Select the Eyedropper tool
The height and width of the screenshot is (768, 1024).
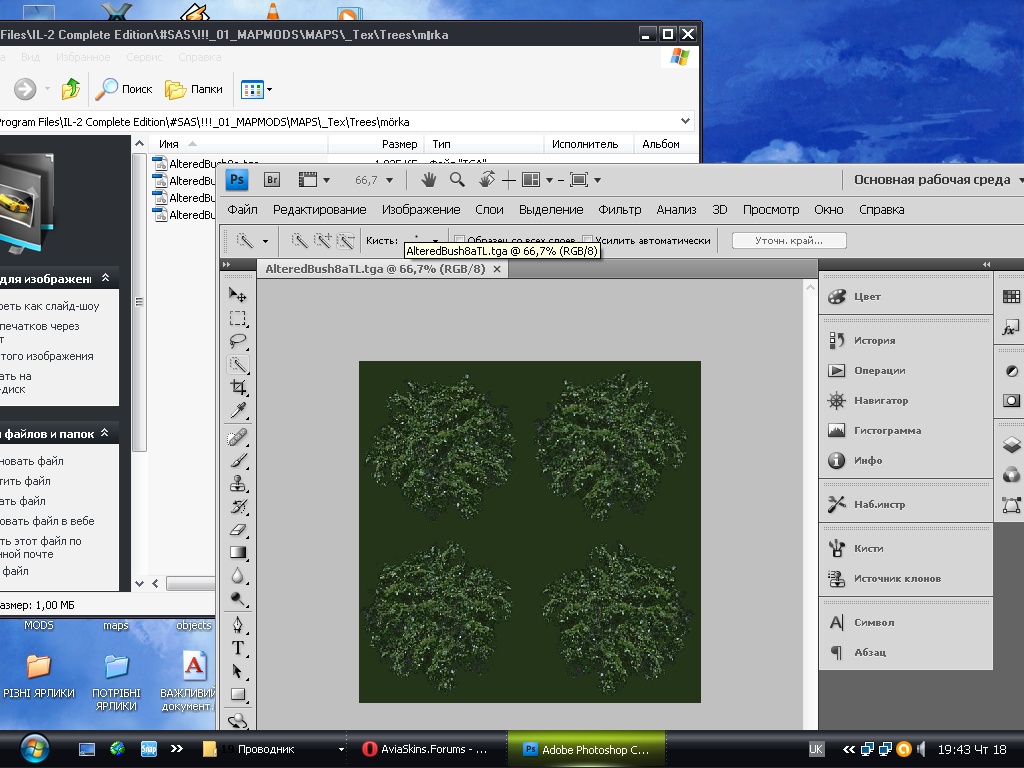(x=238, y=411)
